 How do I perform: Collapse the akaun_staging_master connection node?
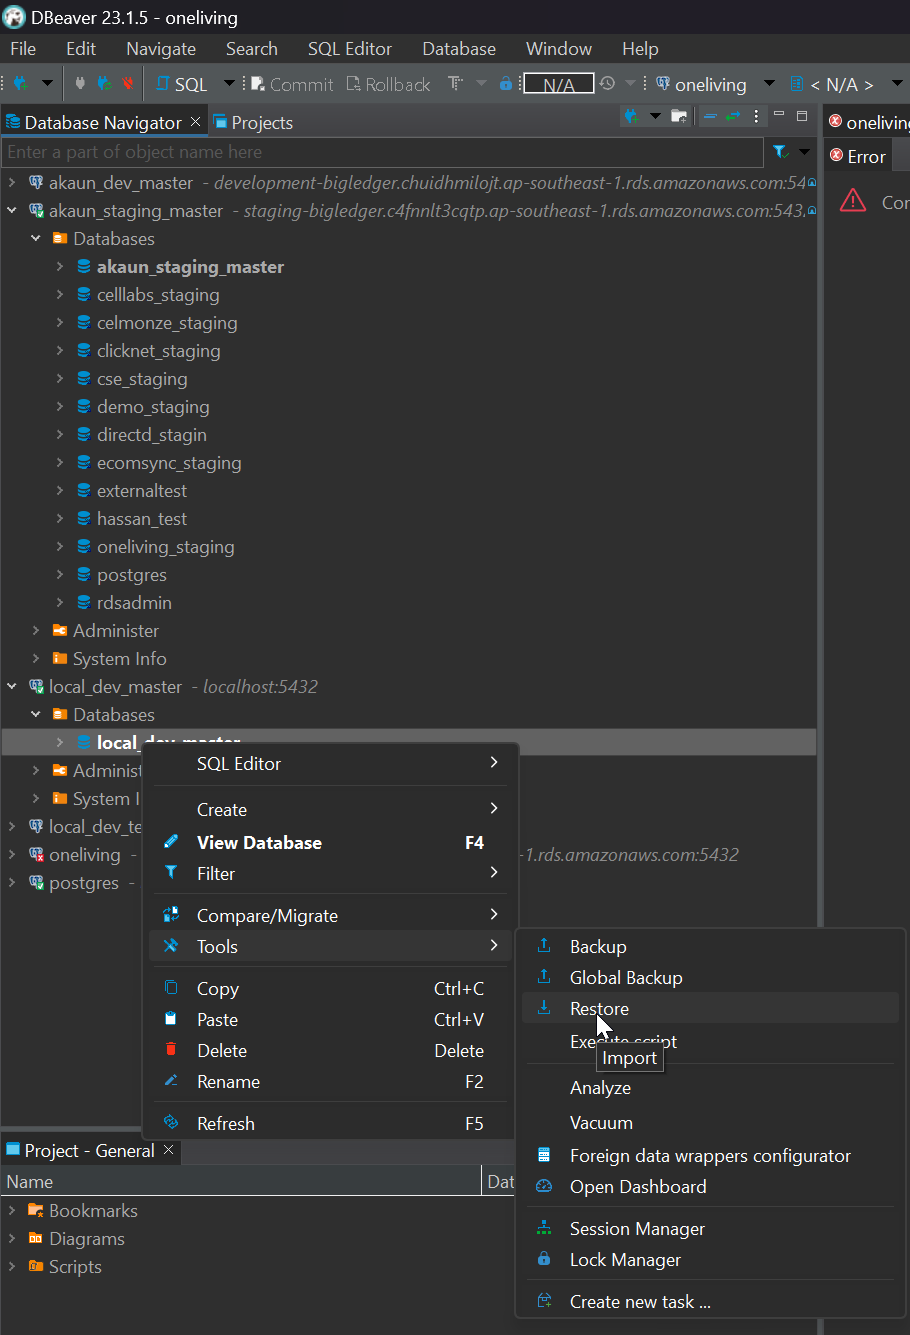[12, 211]
